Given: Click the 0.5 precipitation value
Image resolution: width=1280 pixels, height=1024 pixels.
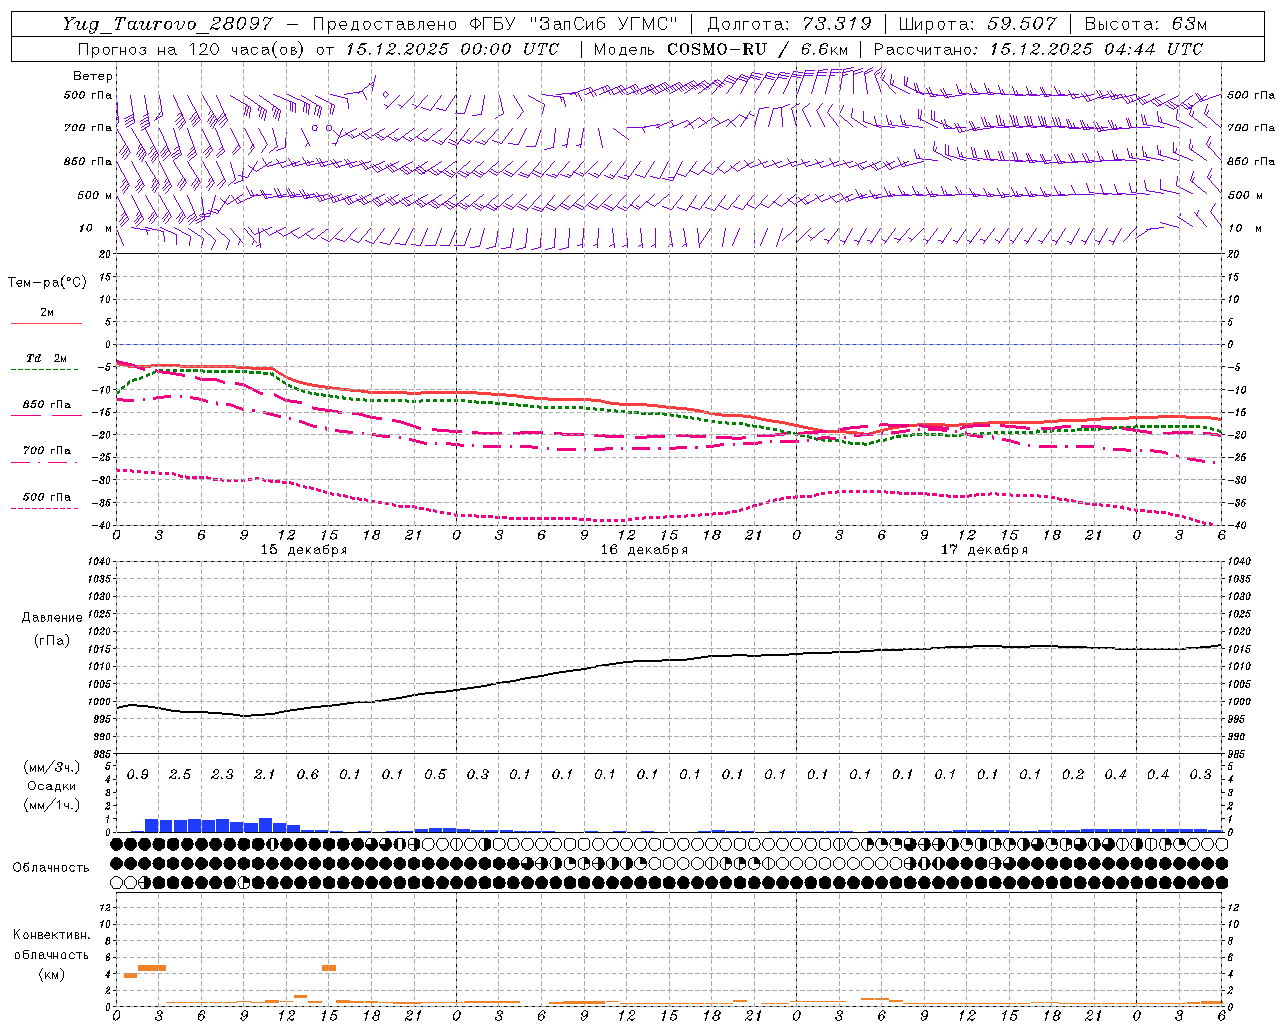Looking at the screenshot, I should pos(435,775).
